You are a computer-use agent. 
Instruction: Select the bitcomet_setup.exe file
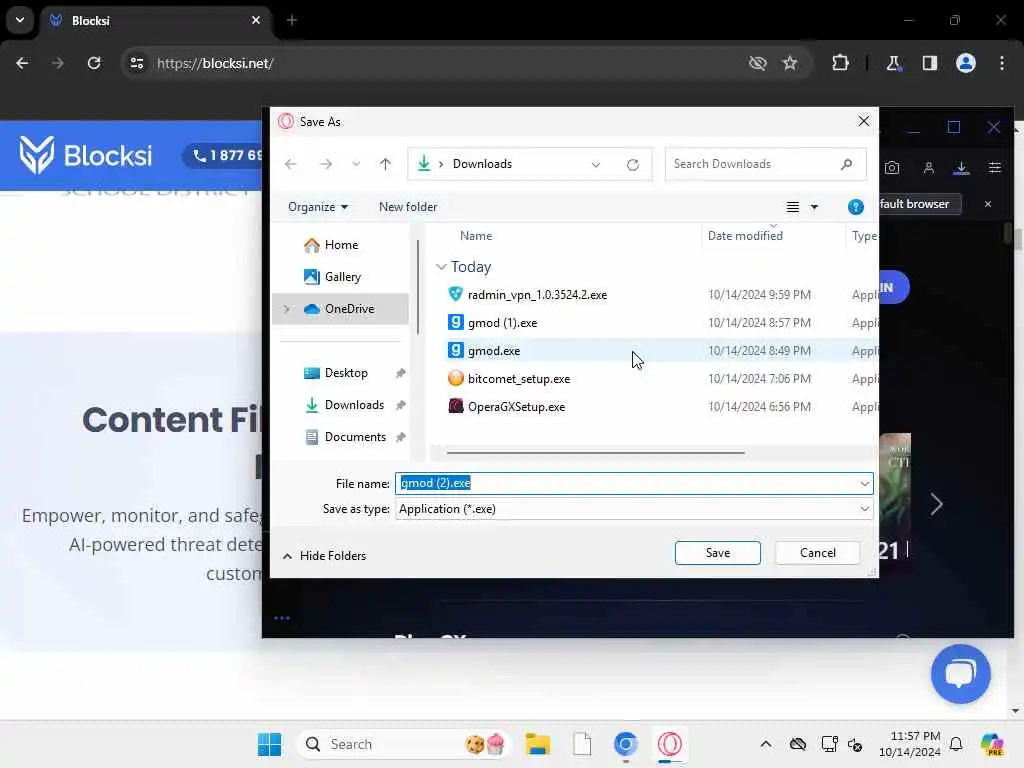coord(519,379)
